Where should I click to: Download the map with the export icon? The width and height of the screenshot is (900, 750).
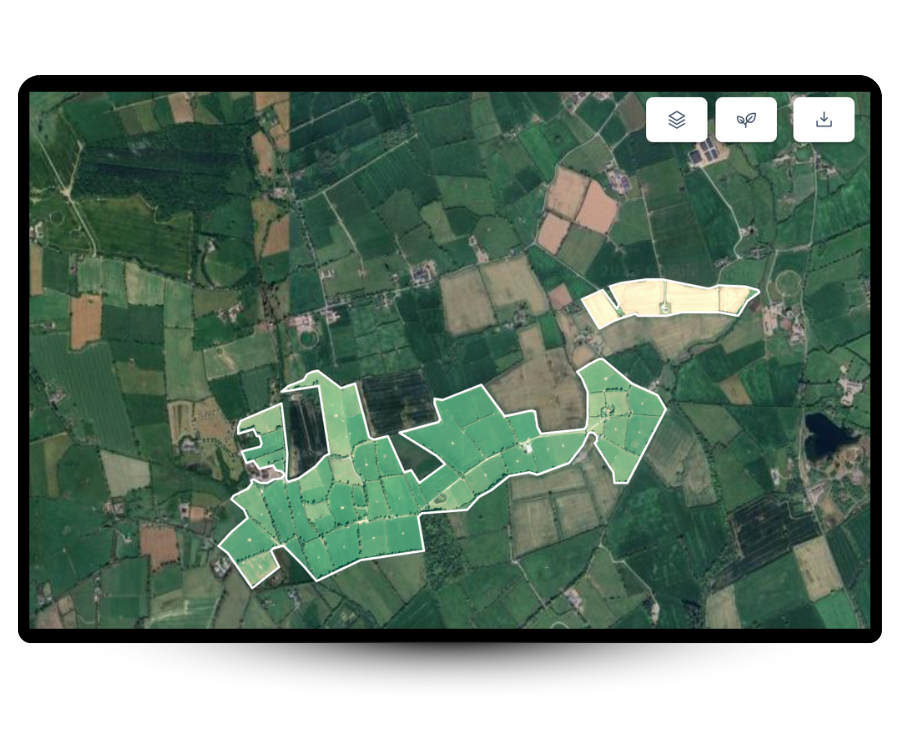click(x=824, y=120)
